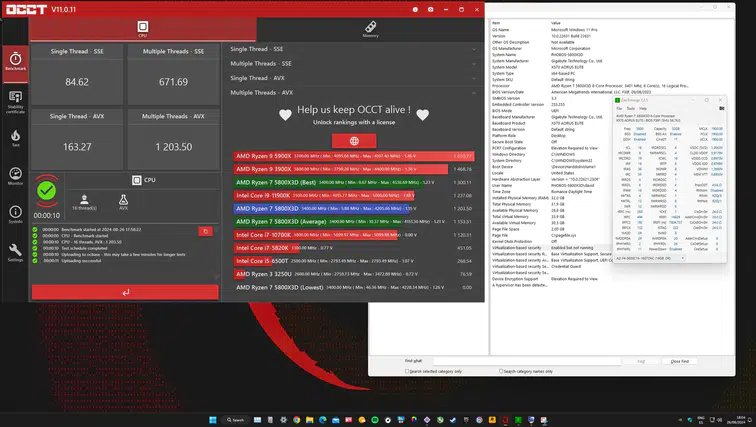Click the CPU chip icon above thread settings
This screenshot has width=756, height=427.
137,180
